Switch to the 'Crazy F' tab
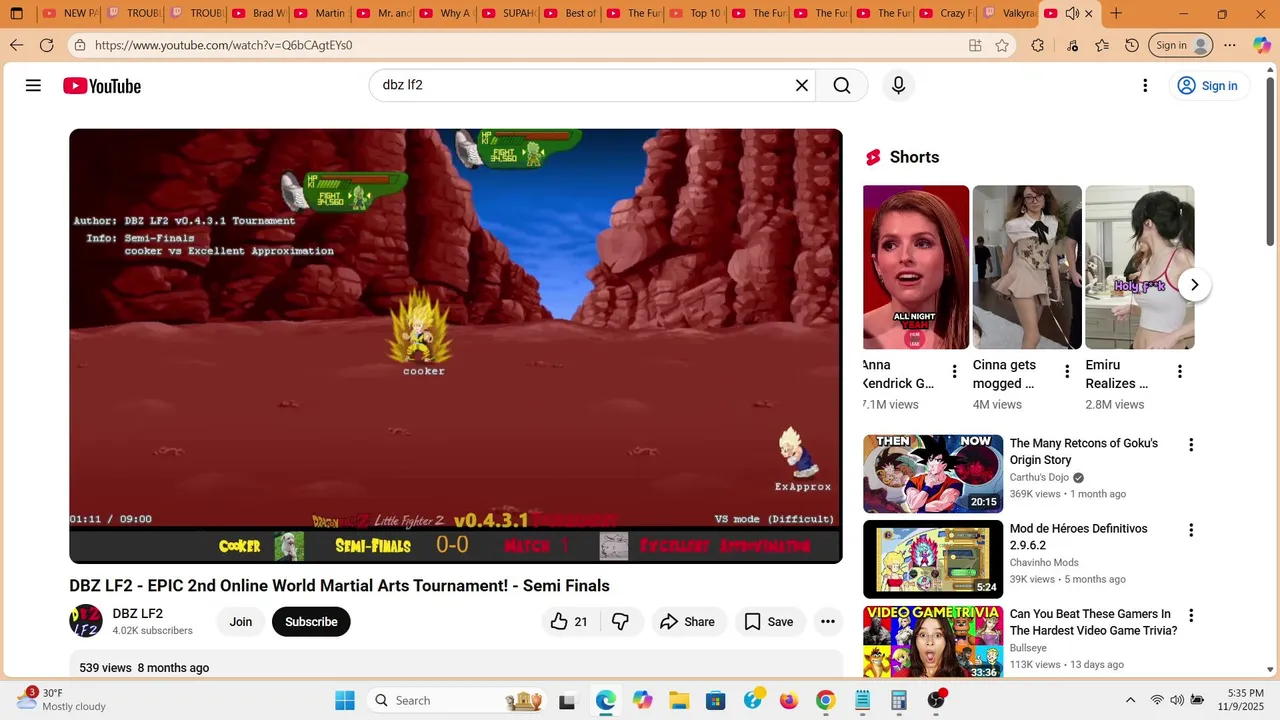This screenshot has width=1280, height=720. [945, 13]
